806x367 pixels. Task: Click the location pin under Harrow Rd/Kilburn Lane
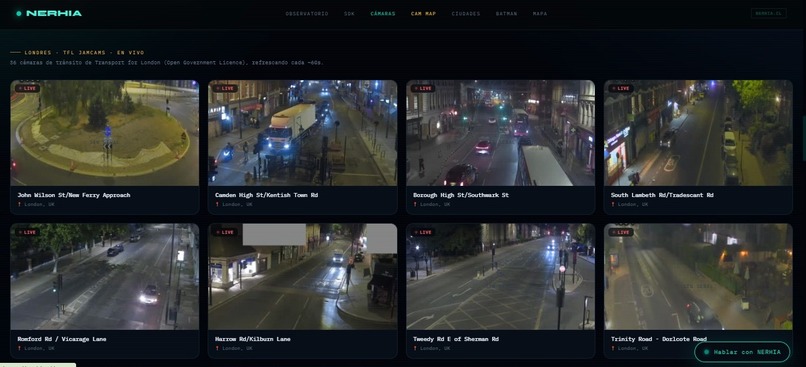pos(217,348)
